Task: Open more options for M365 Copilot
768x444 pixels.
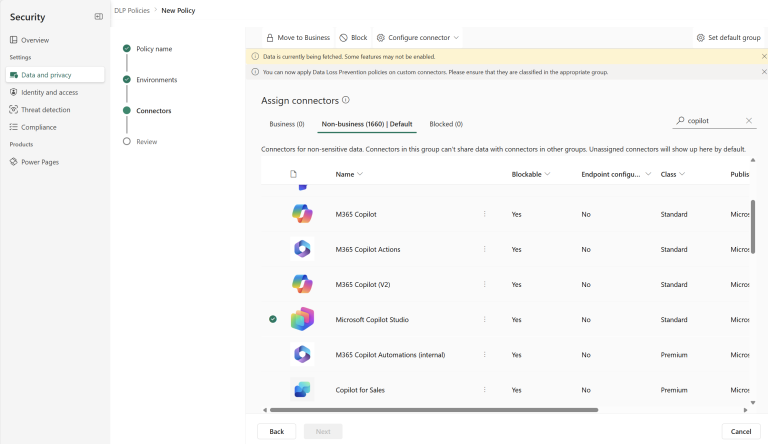Action: pyautogui.click(x=484, y=214)
